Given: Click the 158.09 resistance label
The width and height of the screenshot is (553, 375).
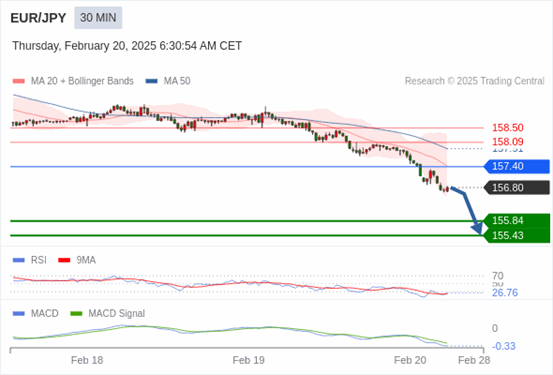Looking at the screenshot, I should [x=508, y=142].
